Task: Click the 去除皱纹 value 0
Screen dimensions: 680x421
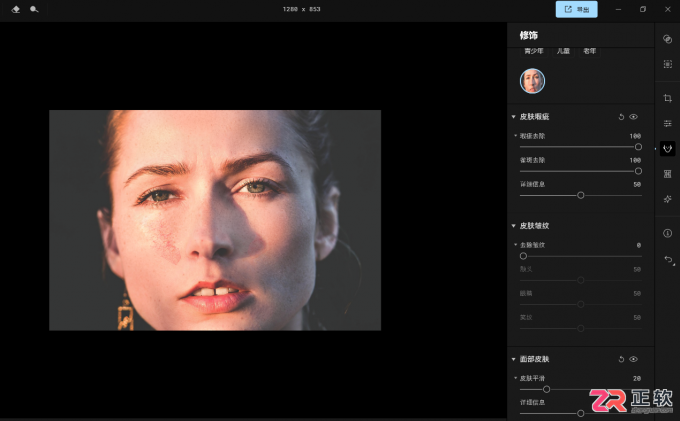Action: click(639, 245)
